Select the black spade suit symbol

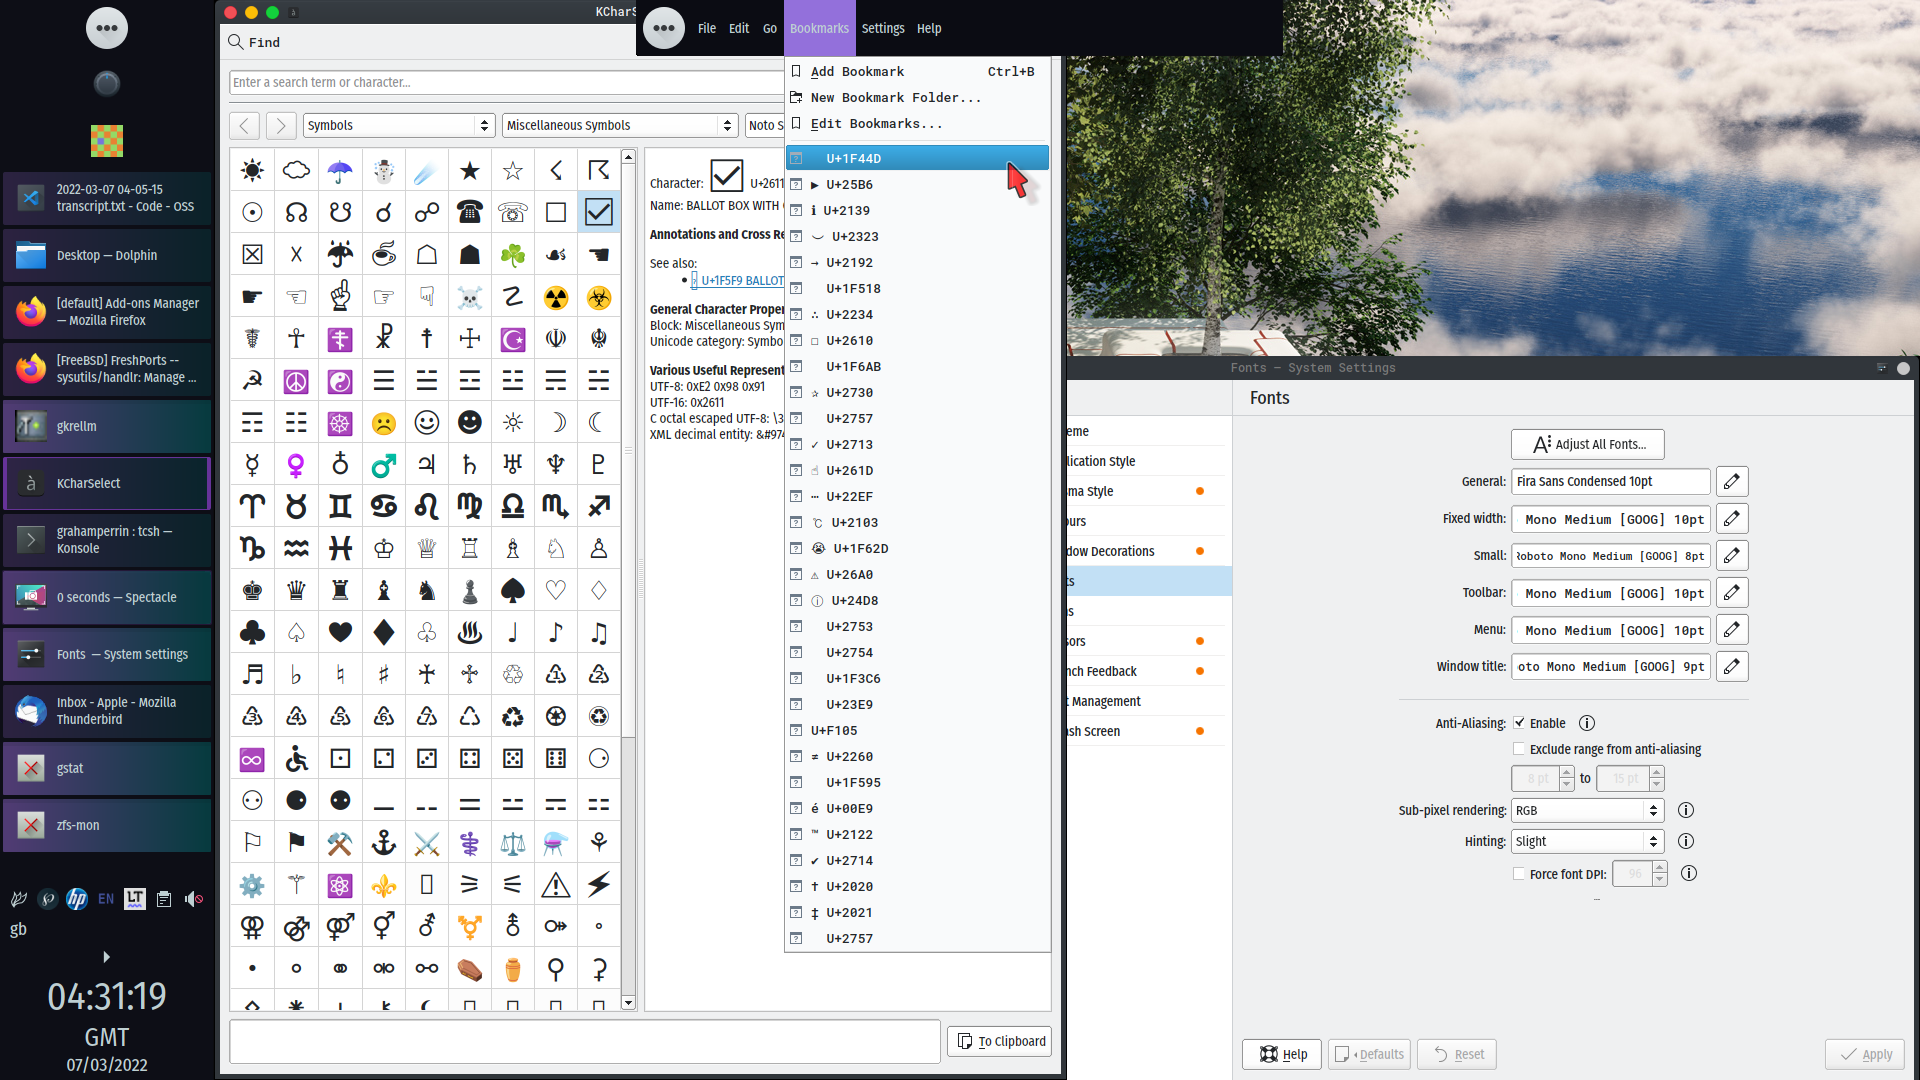513,590
